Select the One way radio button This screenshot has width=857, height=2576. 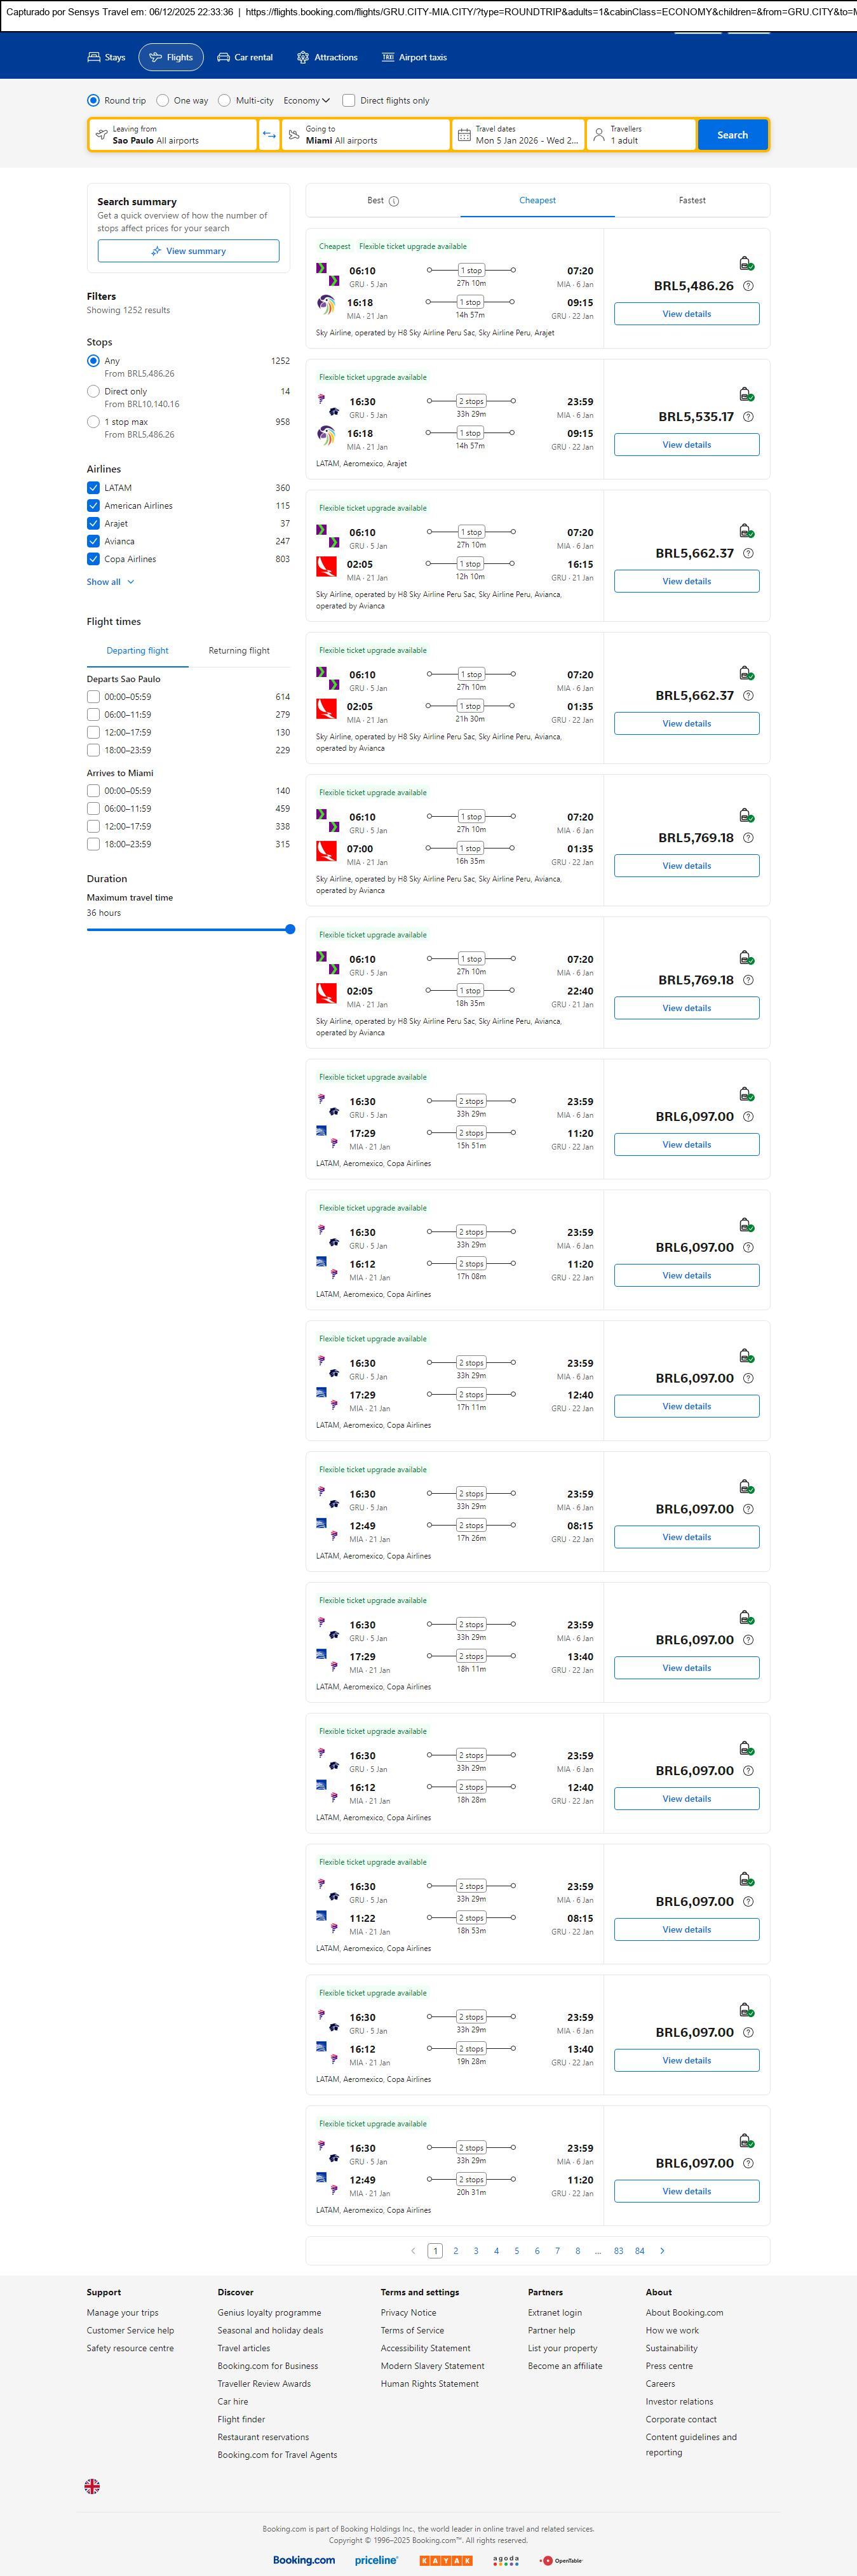coord(163,101)
